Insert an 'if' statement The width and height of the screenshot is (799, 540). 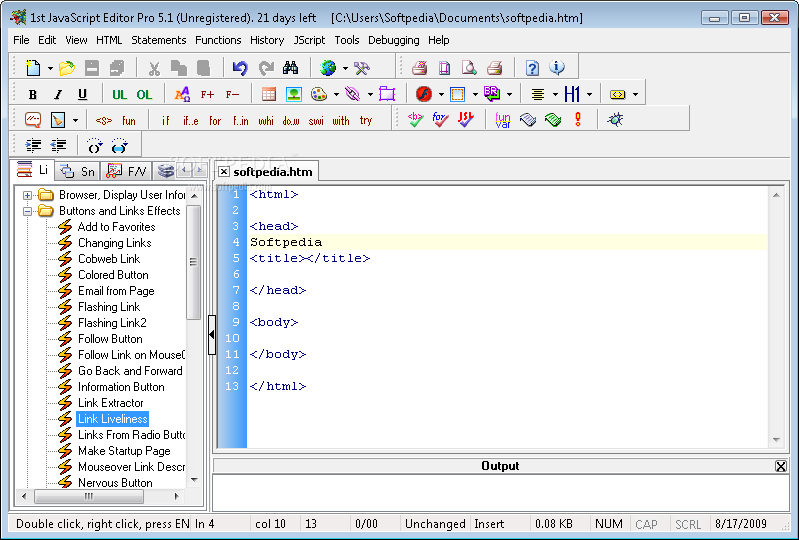tap(166, 121)
